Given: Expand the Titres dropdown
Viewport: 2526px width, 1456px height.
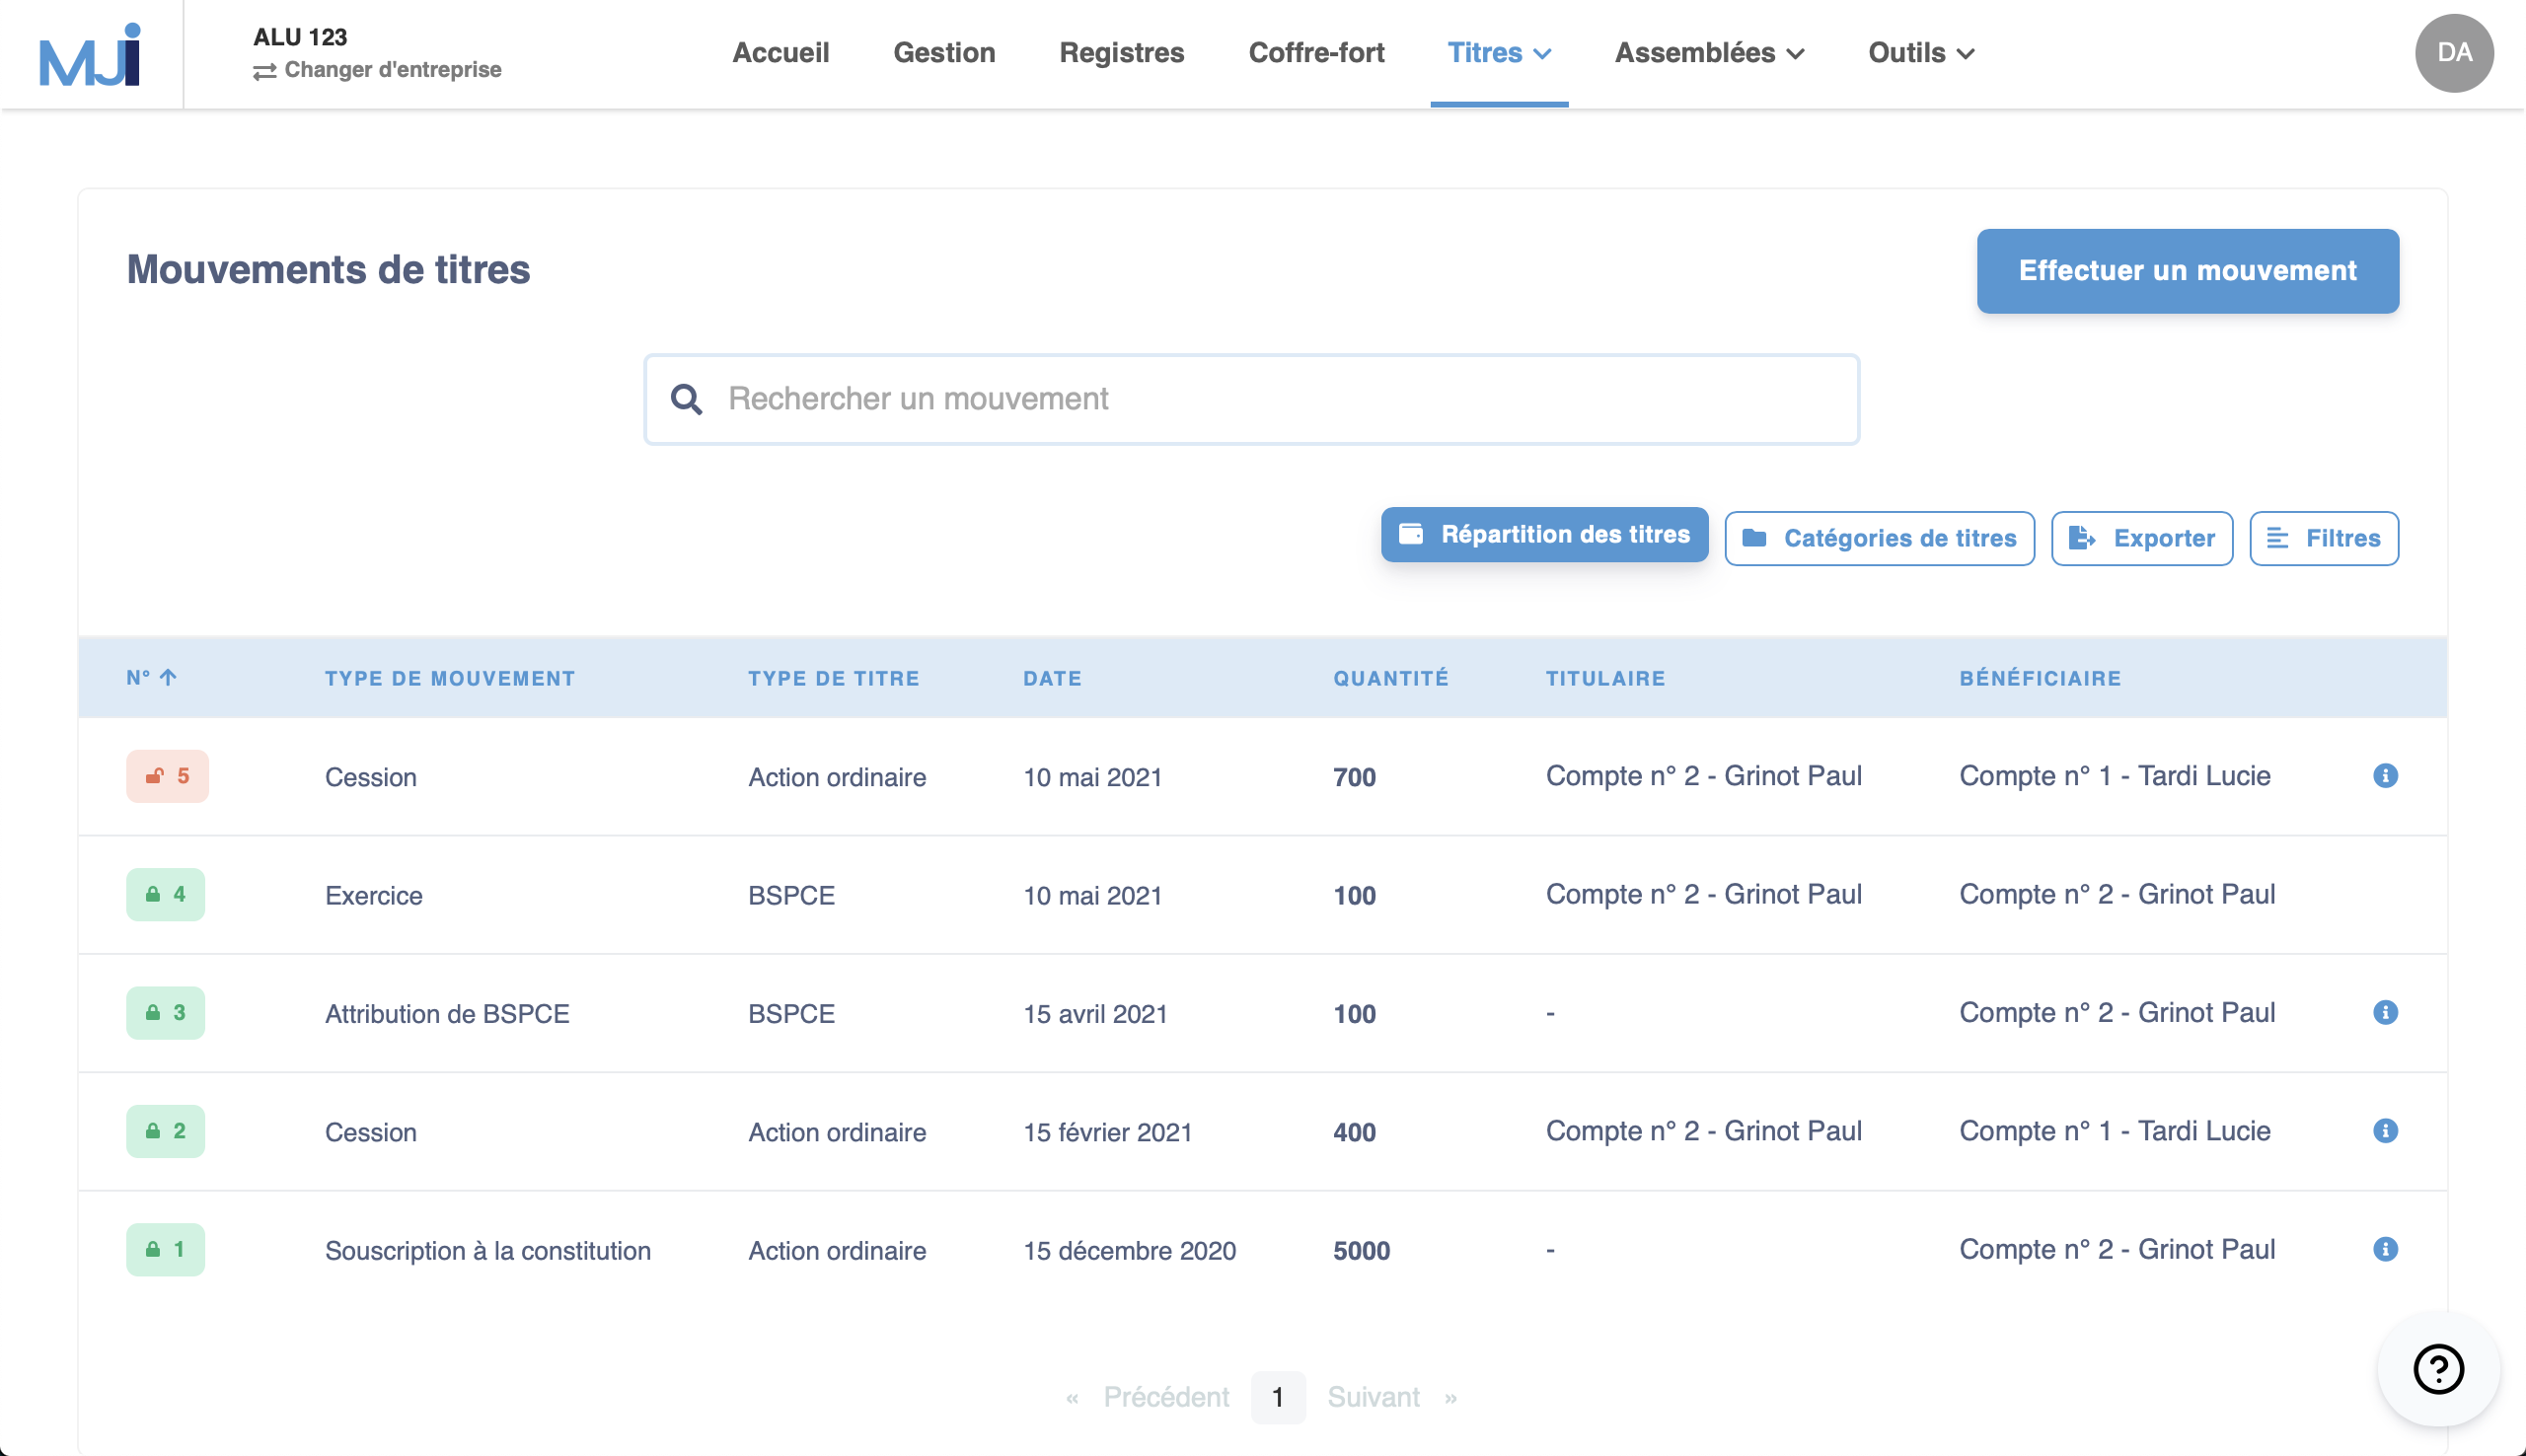Looking at the screenshot, I should [1497, 53].
